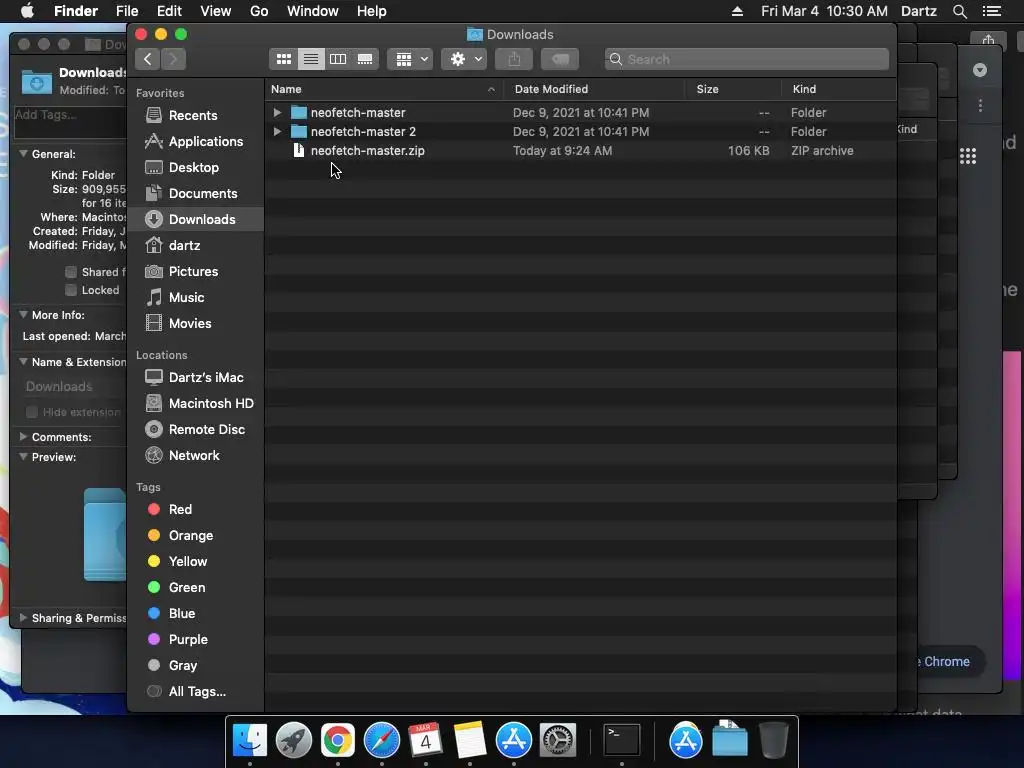Open Desktop in the sidebar
1024x768 pixels.
click(x=196, y=167)
